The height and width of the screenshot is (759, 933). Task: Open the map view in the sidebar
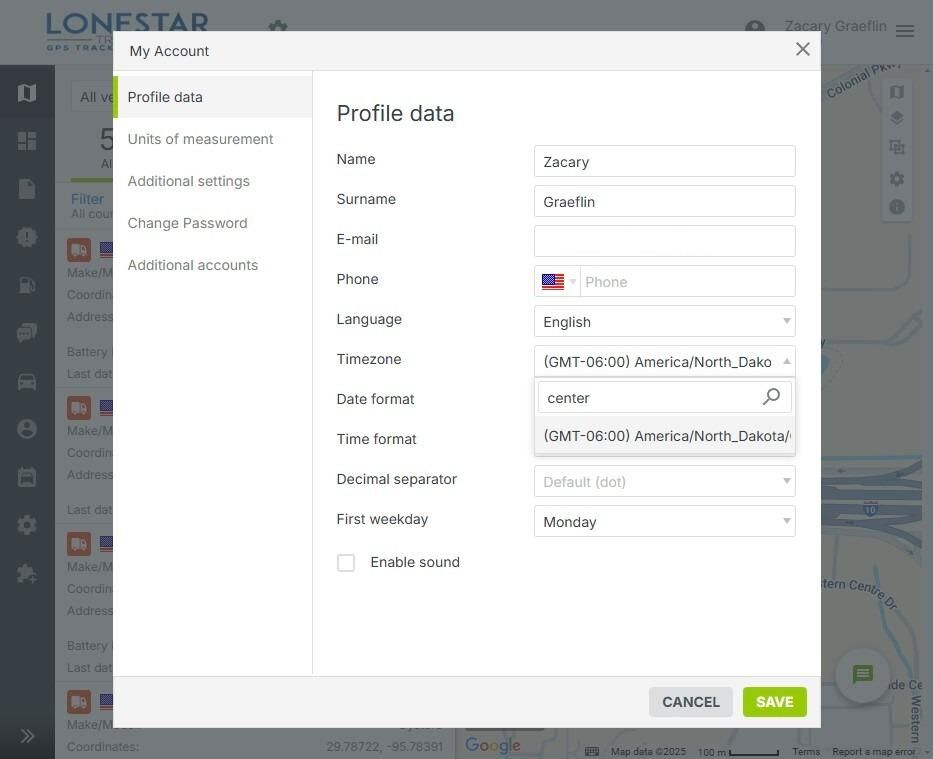[27, 93]
